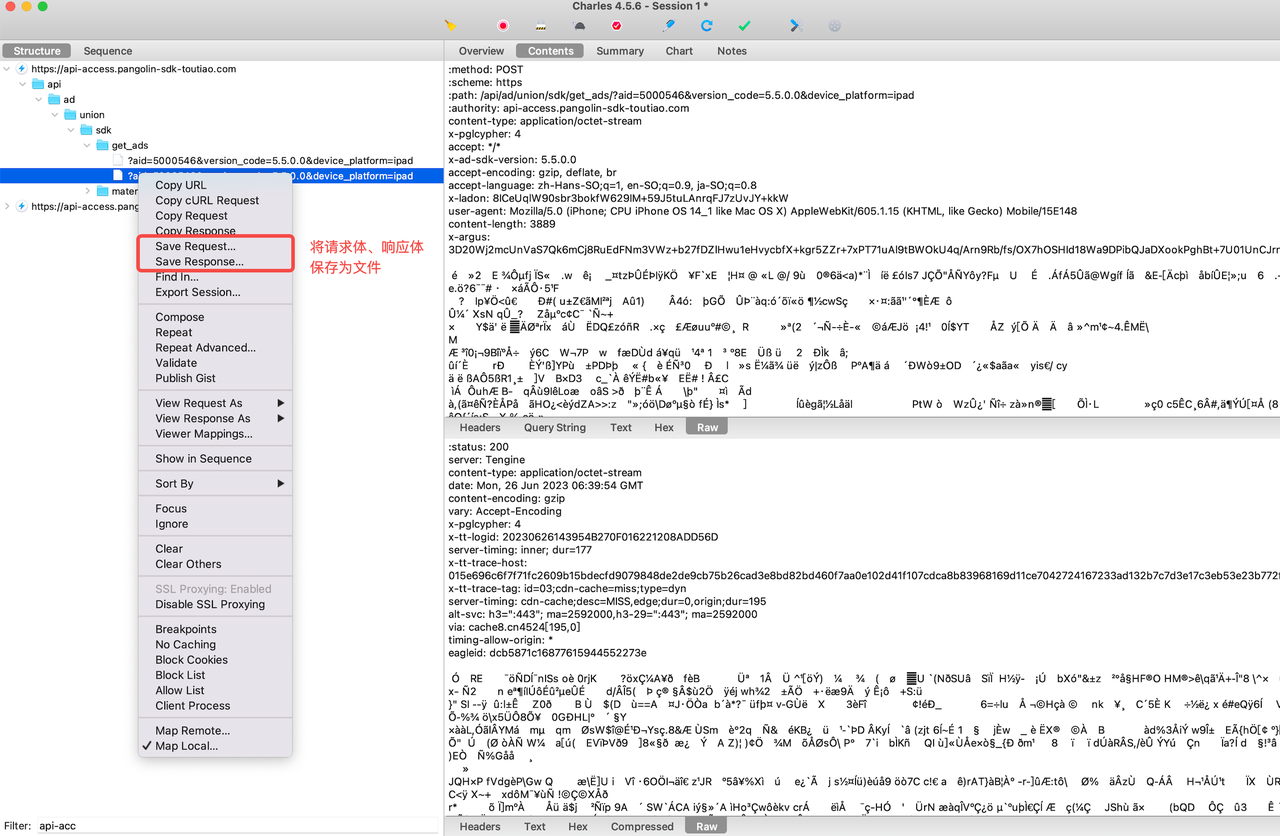Open the View Request As submenu
Viewport: 1280px width, 836px height.
(x=199, y=403)
